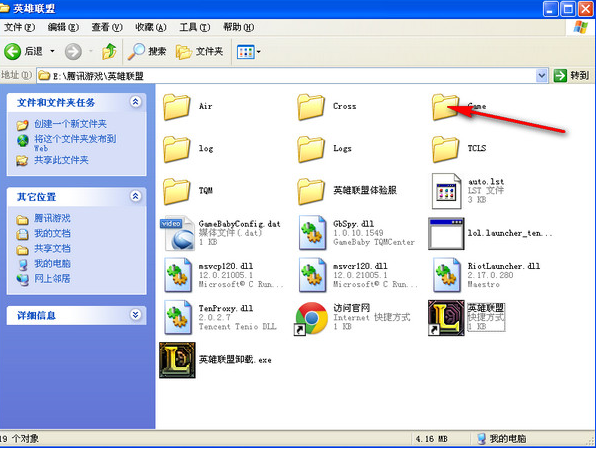The width and height of the screenshot is (597, 449).
Task: Click the 4.16 MB status bar entry
Action: [431, 439]
